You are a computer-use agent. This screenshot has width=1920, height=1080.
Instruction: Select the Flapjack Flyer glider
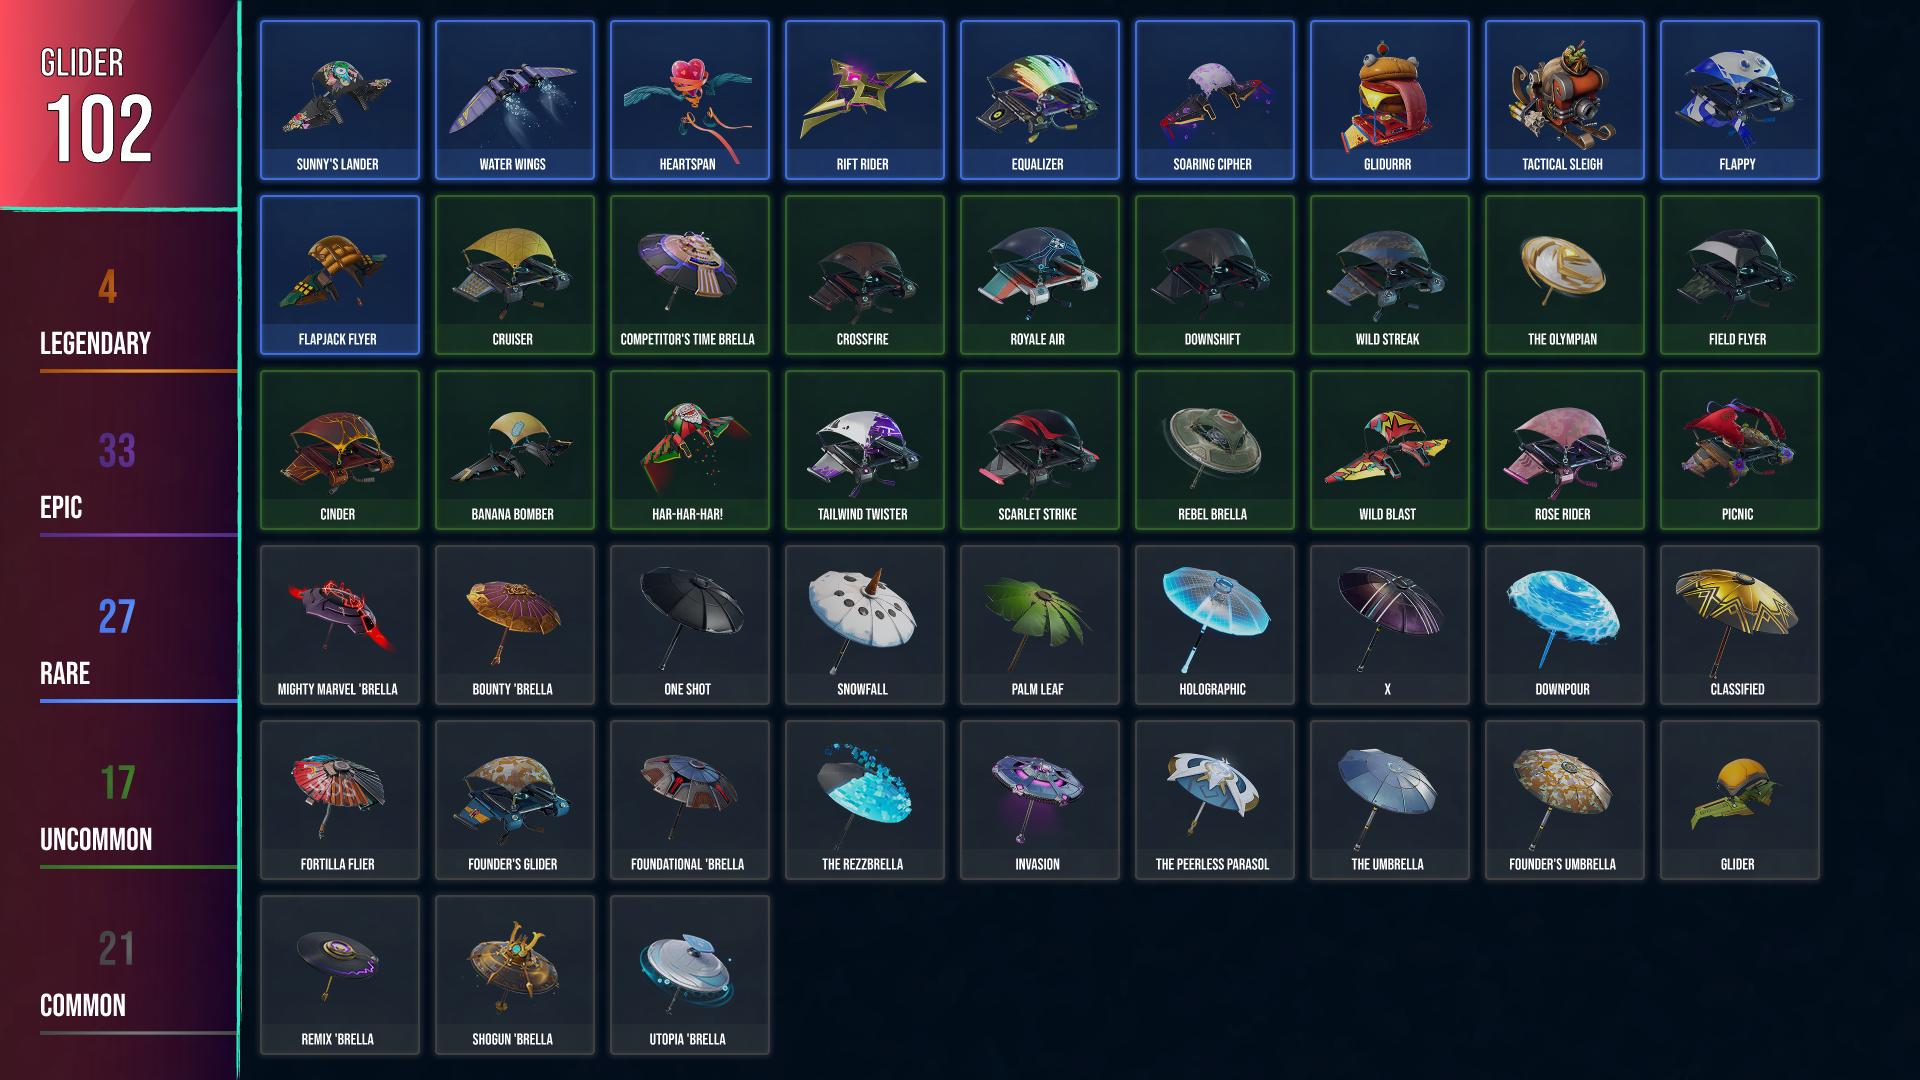click(x=339, y=275)
